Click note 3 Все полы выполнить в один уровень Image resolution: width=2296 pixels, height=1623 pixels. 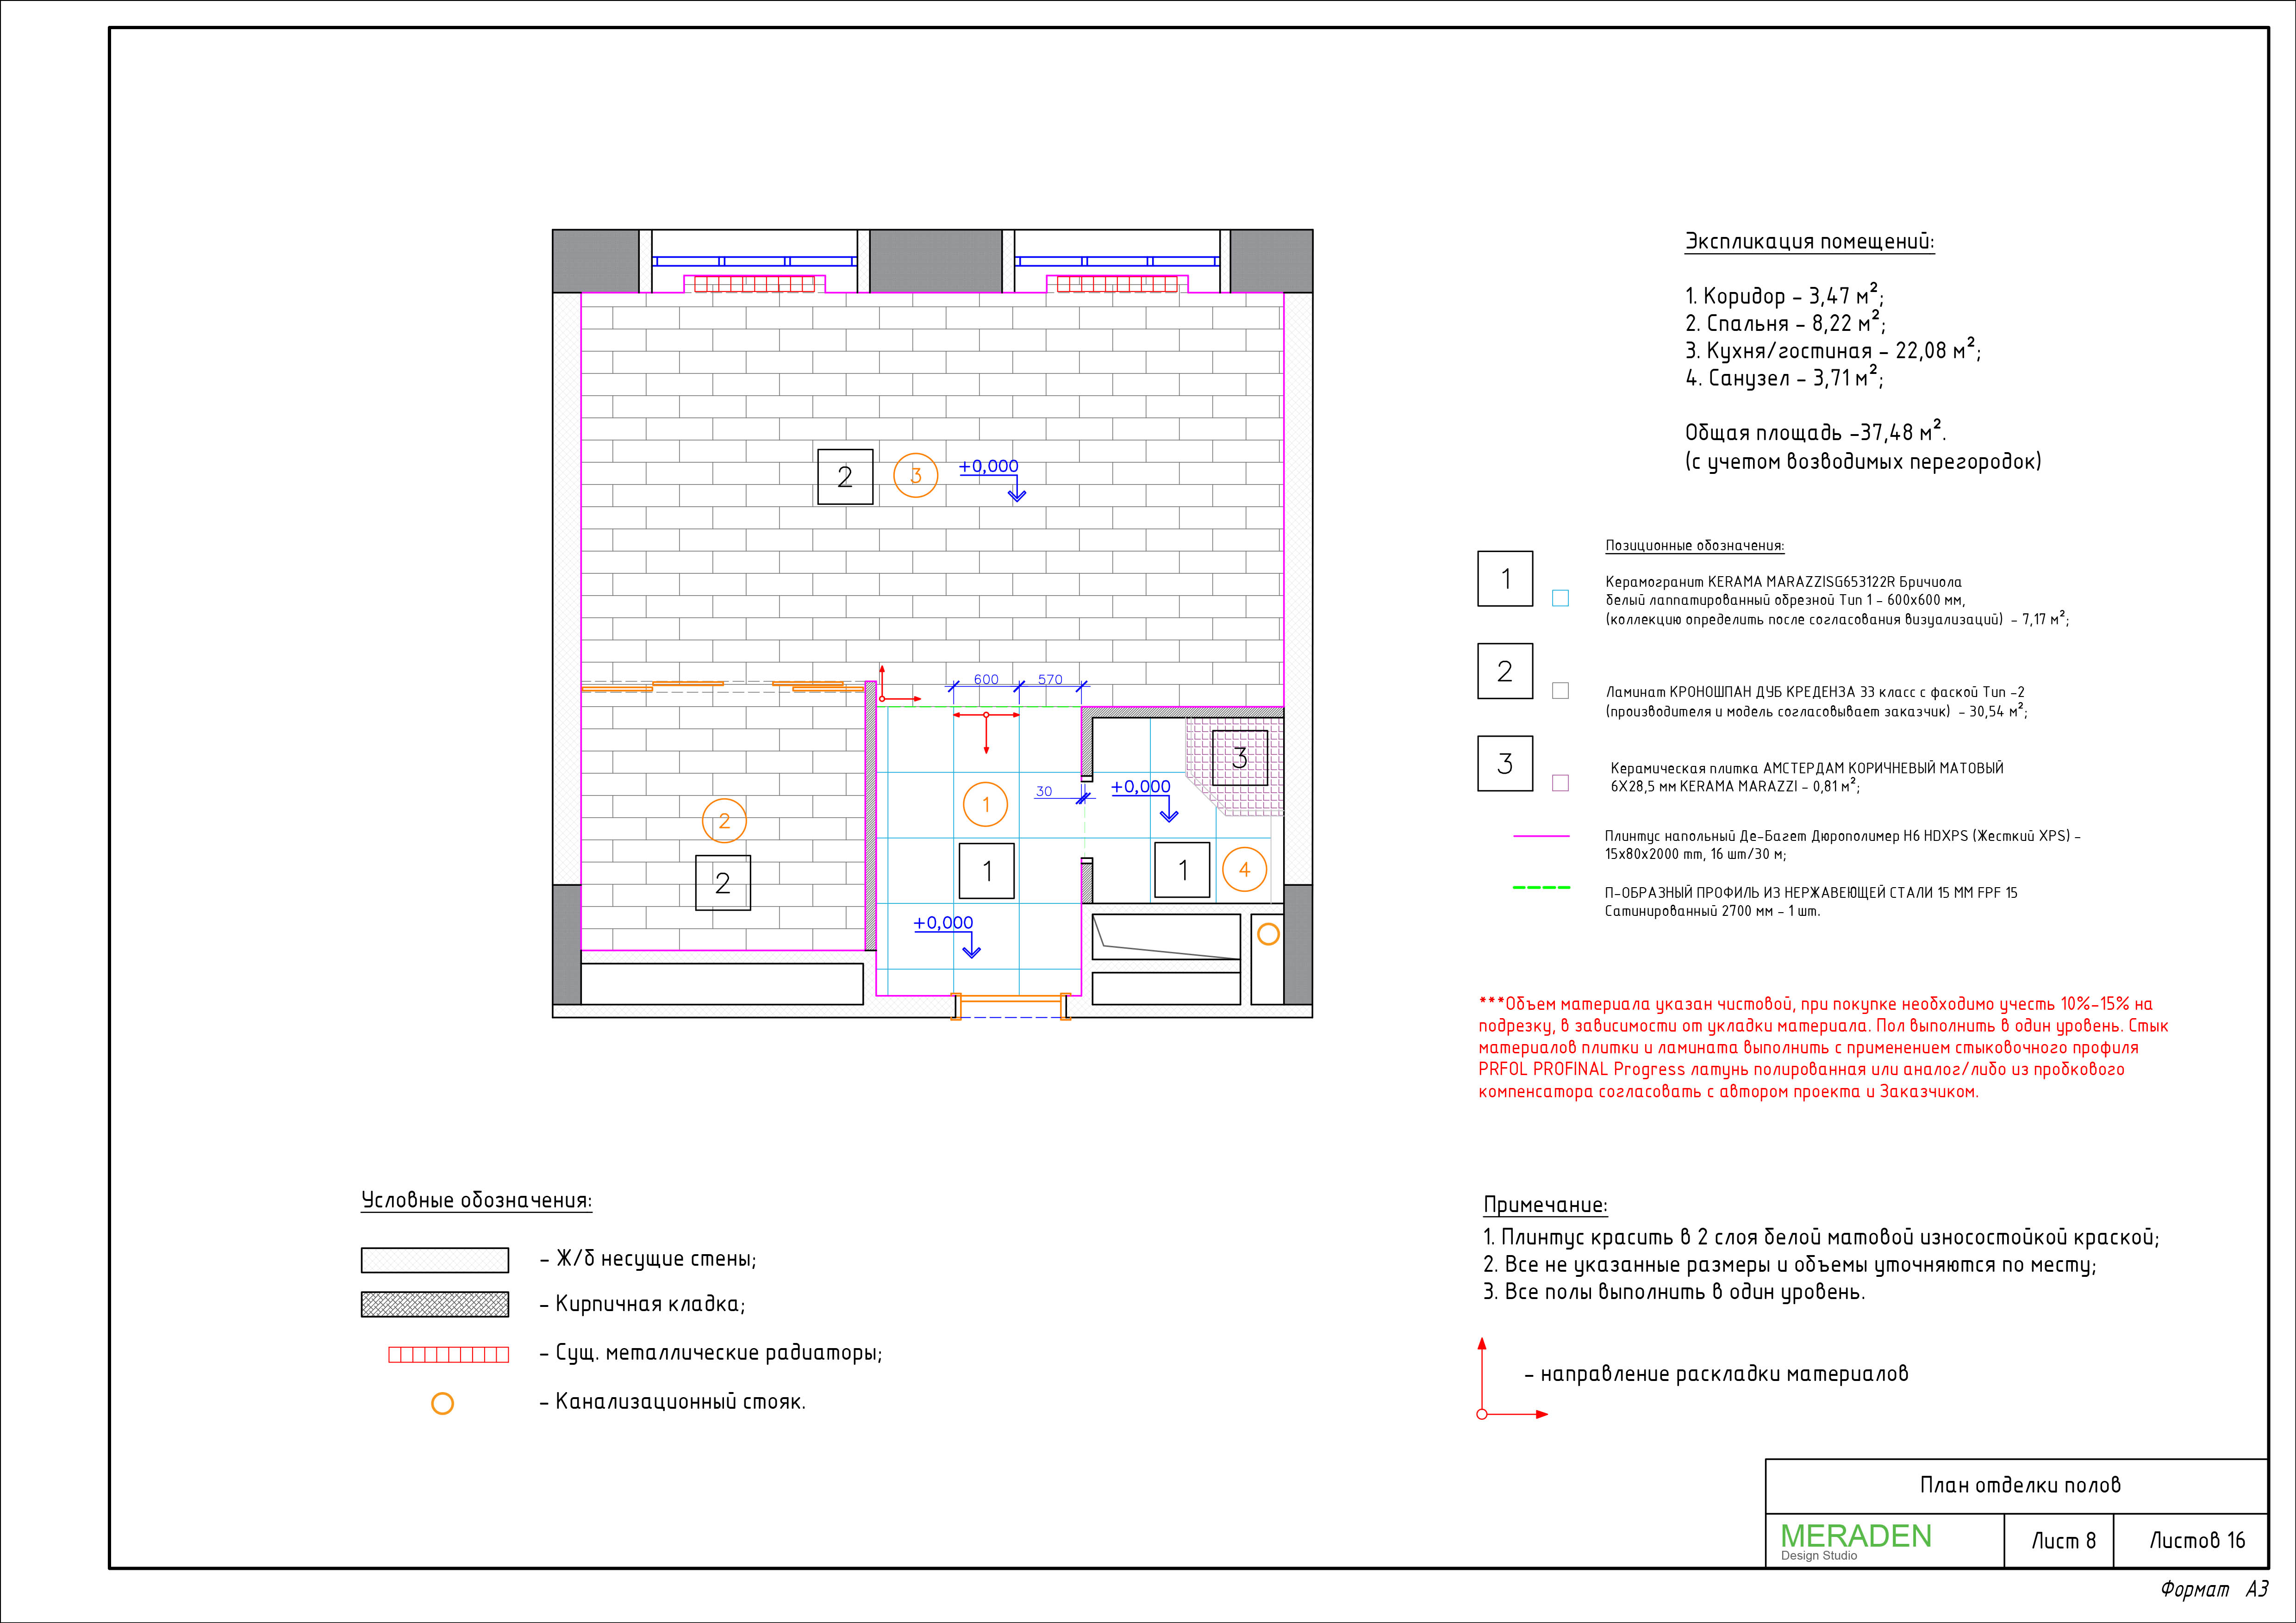coord(1674,1292)
